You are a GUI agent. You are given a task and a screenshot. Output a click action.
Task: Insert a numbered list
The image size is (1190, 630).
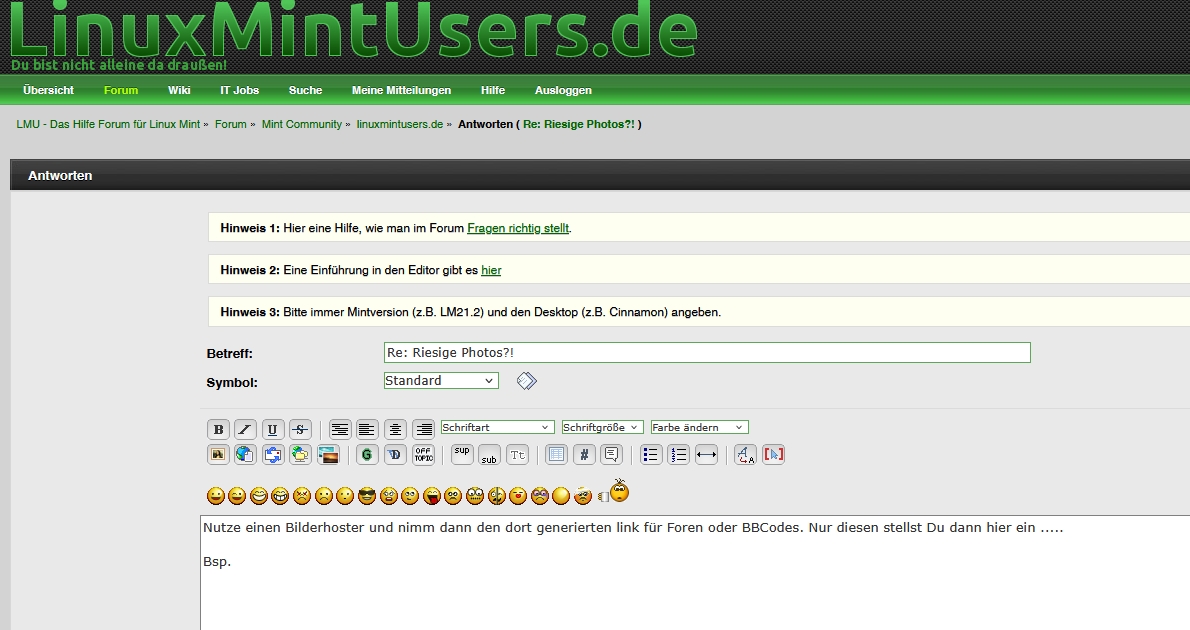tap(678, 454)
